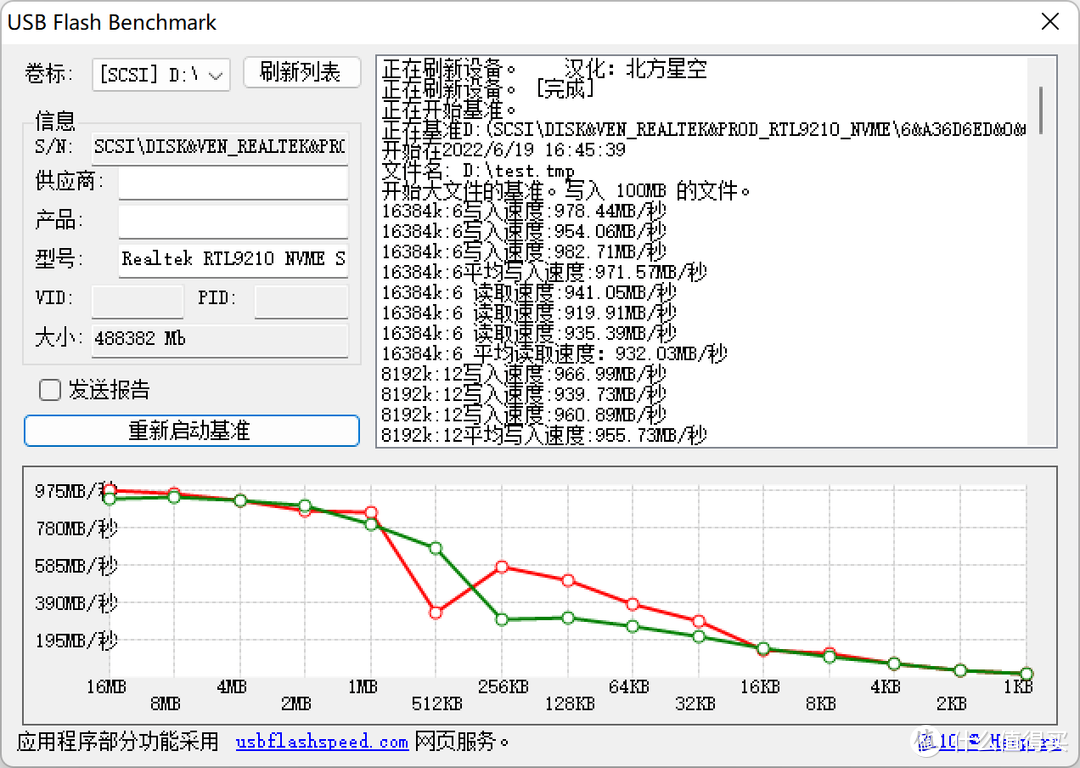Click the log panel's vertical scrollbar thumb
Screen dimensions: 1080x768
(x=1041, y=110)
